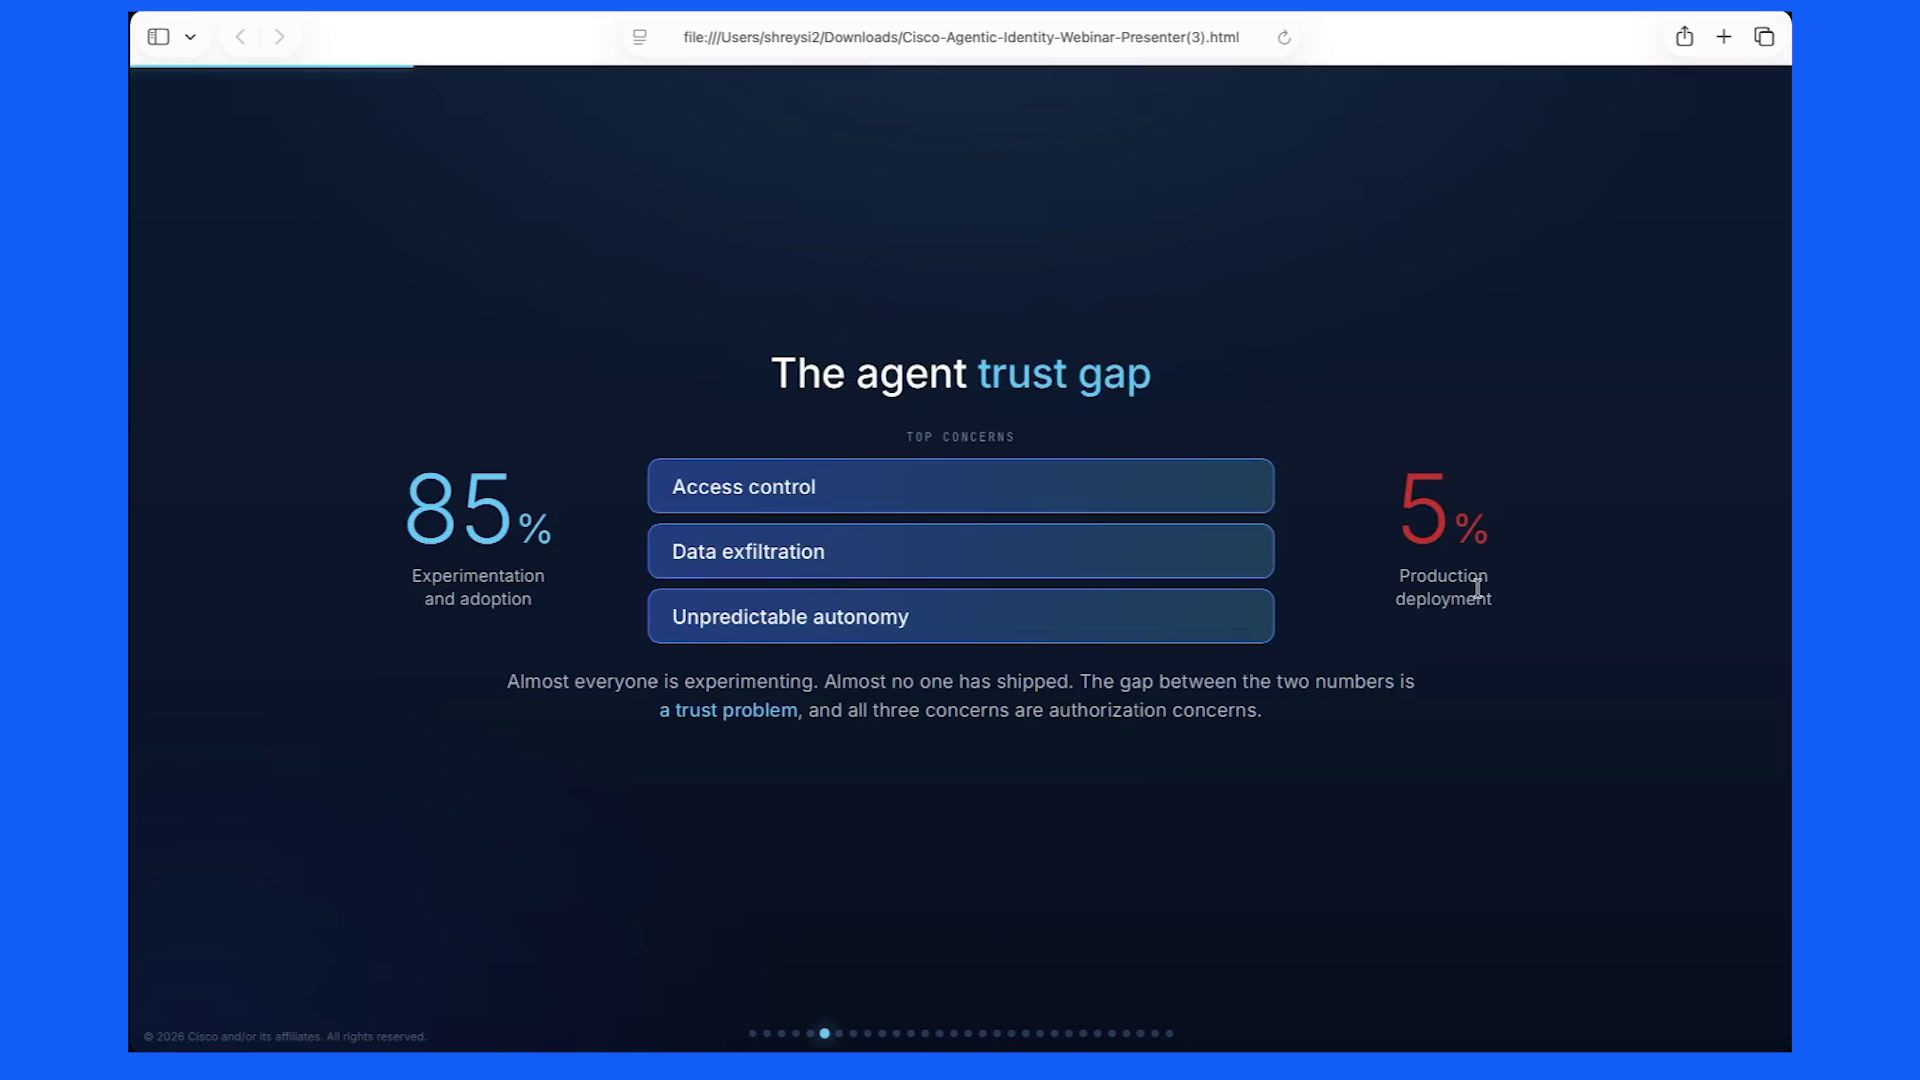Select the Access control concern card

[x=961, y=486]
